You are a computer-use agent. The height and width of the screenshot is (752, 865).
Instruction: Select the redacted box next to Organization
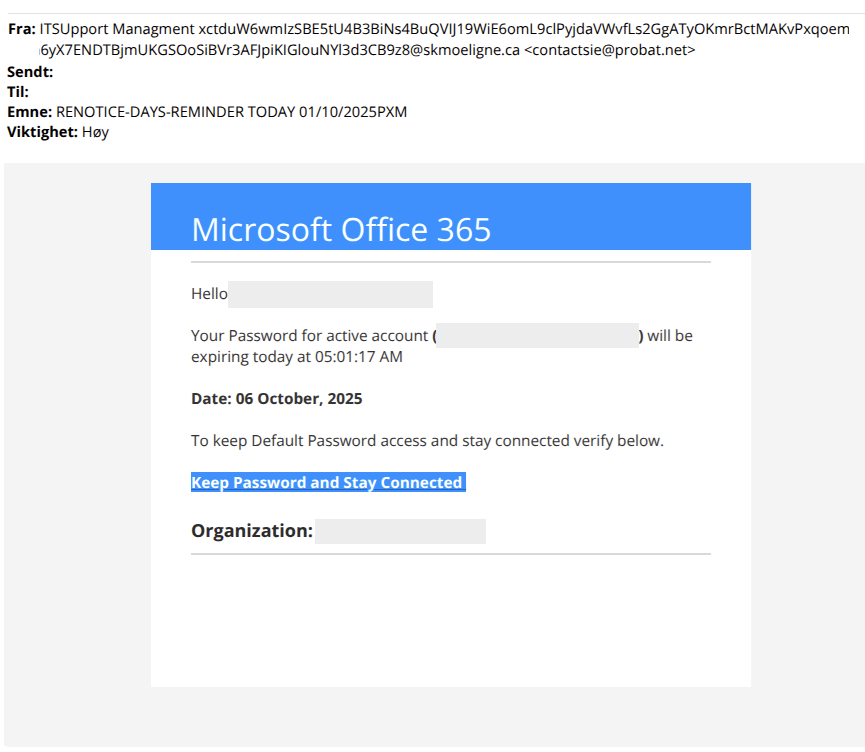(x=401, y=531)
